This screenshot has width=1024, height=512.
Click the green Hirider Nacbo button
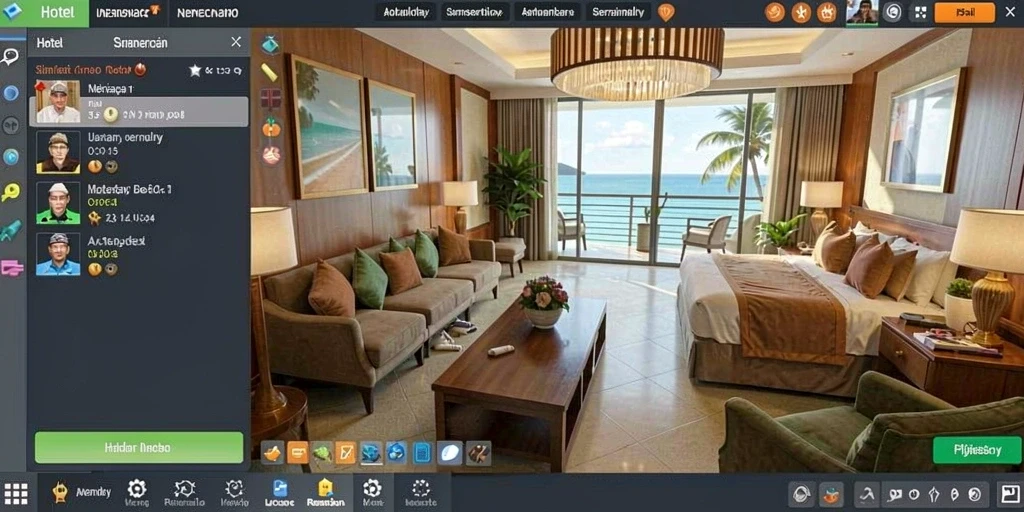pos(138,448)
